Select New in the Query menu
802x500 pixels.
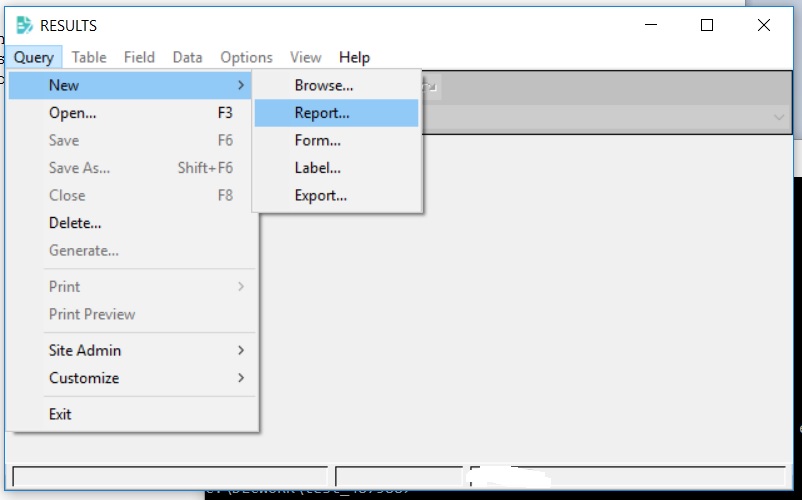coord(130,85)
